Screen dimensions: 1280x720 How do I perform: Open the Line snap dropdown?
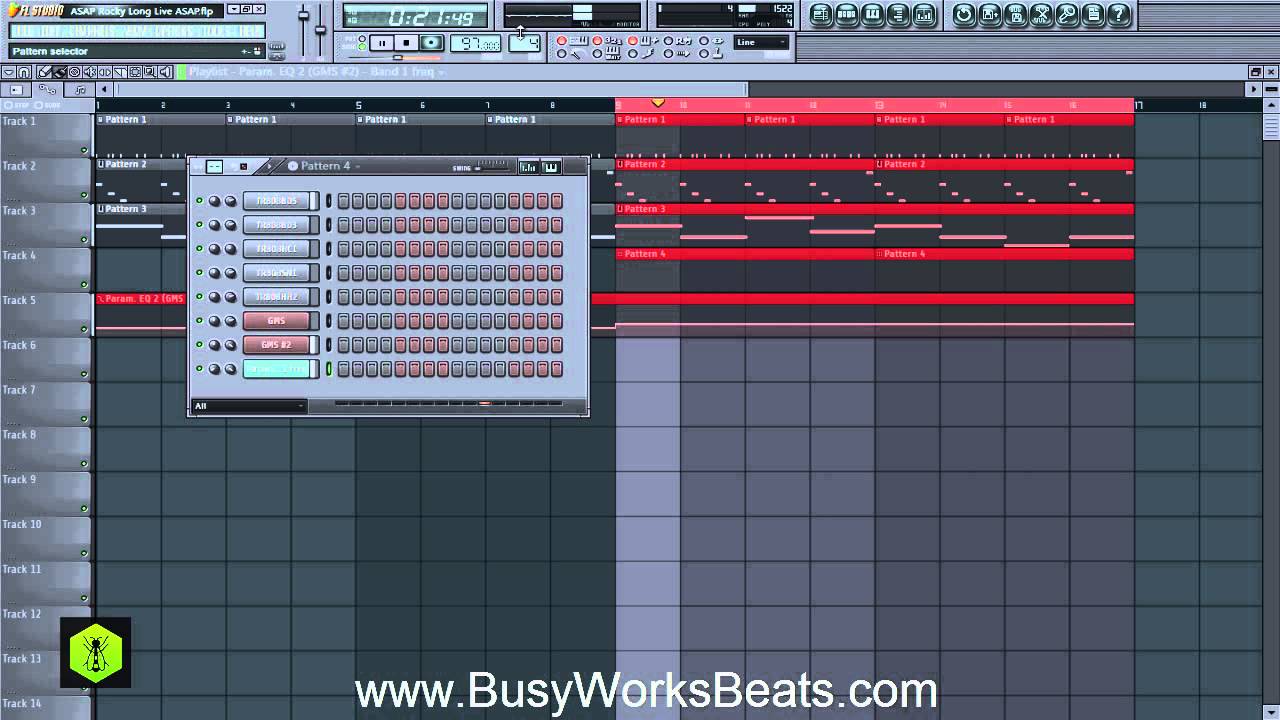761,42
